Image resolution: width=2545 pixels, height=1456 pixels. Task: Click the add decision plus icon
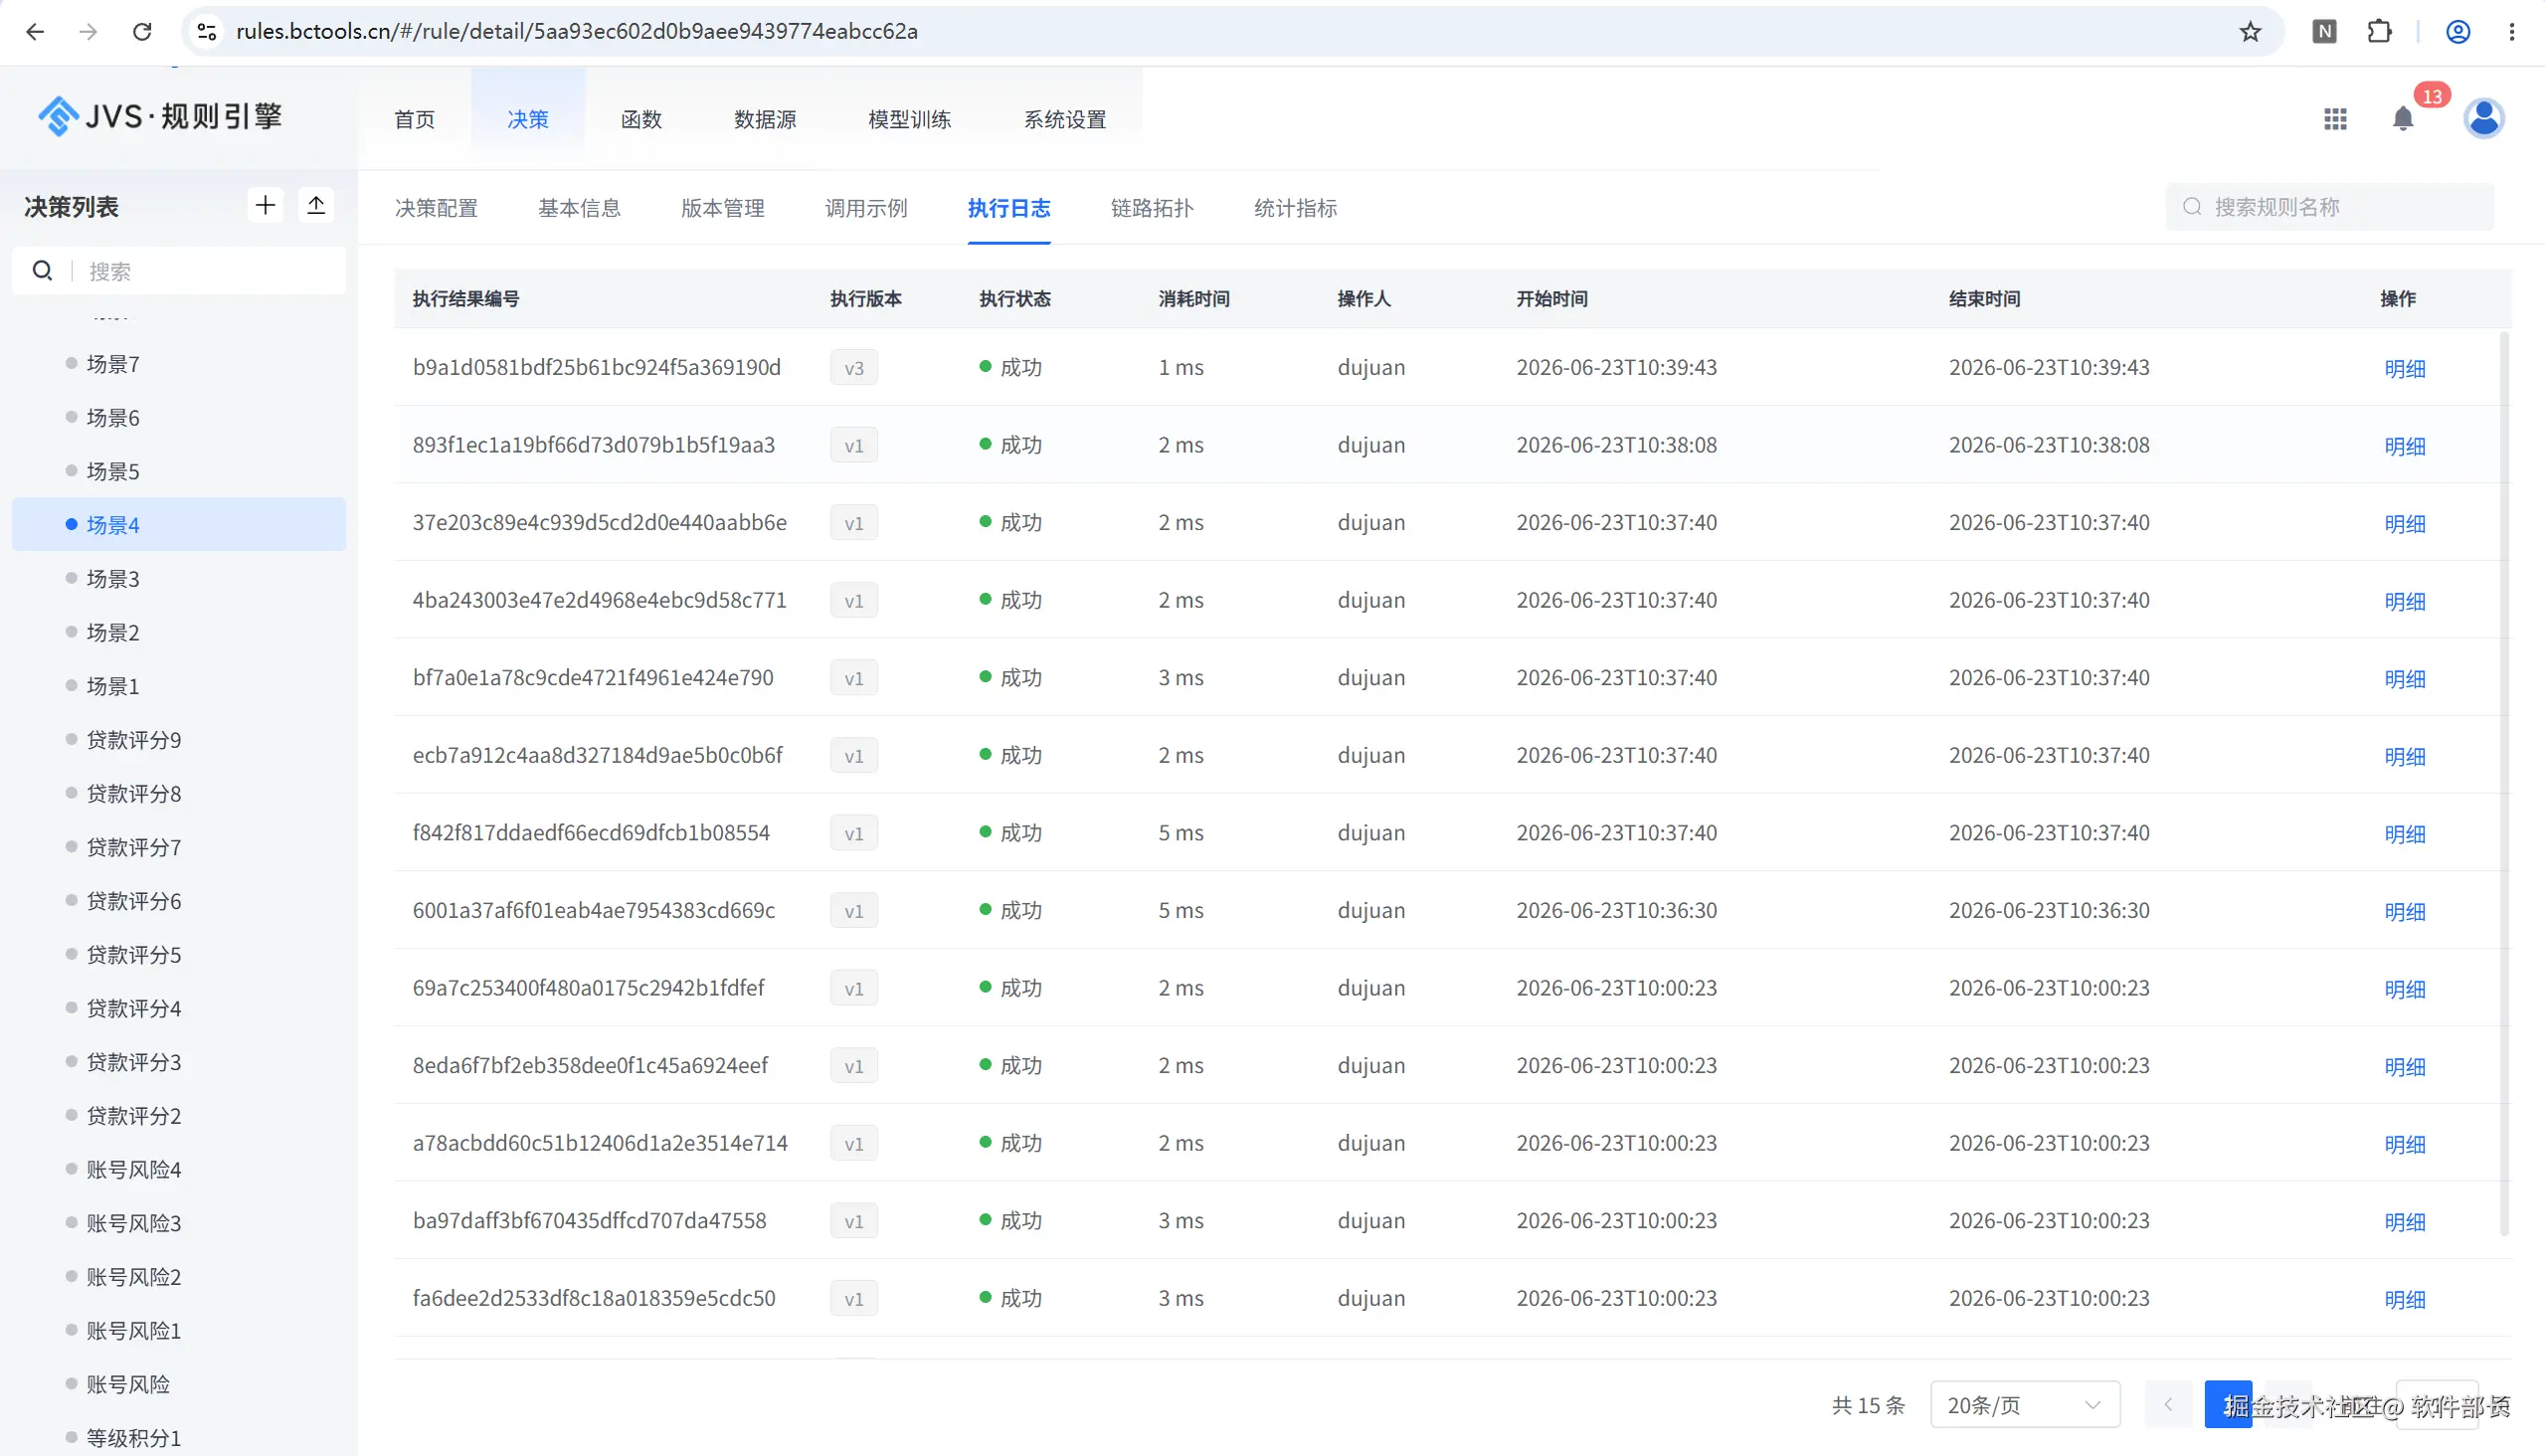click(x=265, y=206)
